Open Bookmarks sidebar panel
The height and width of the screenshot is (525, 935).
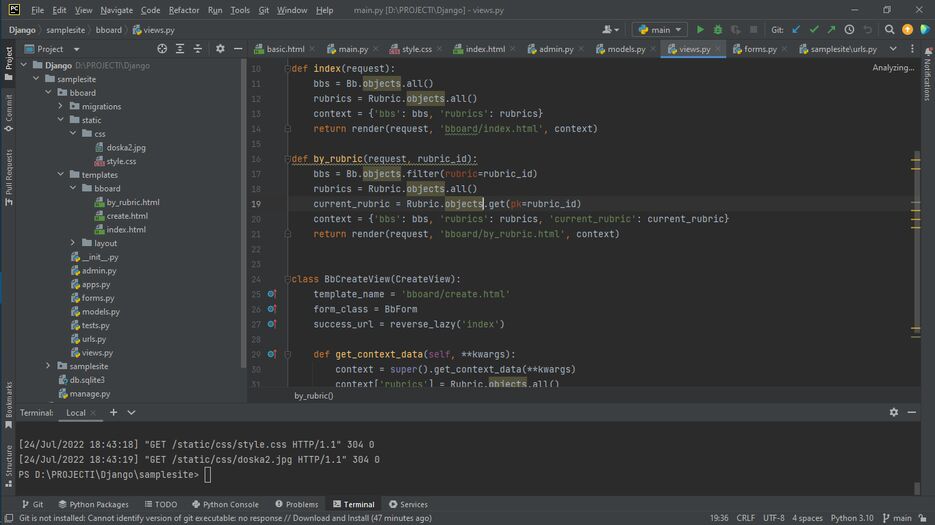[x=8, y=405]
